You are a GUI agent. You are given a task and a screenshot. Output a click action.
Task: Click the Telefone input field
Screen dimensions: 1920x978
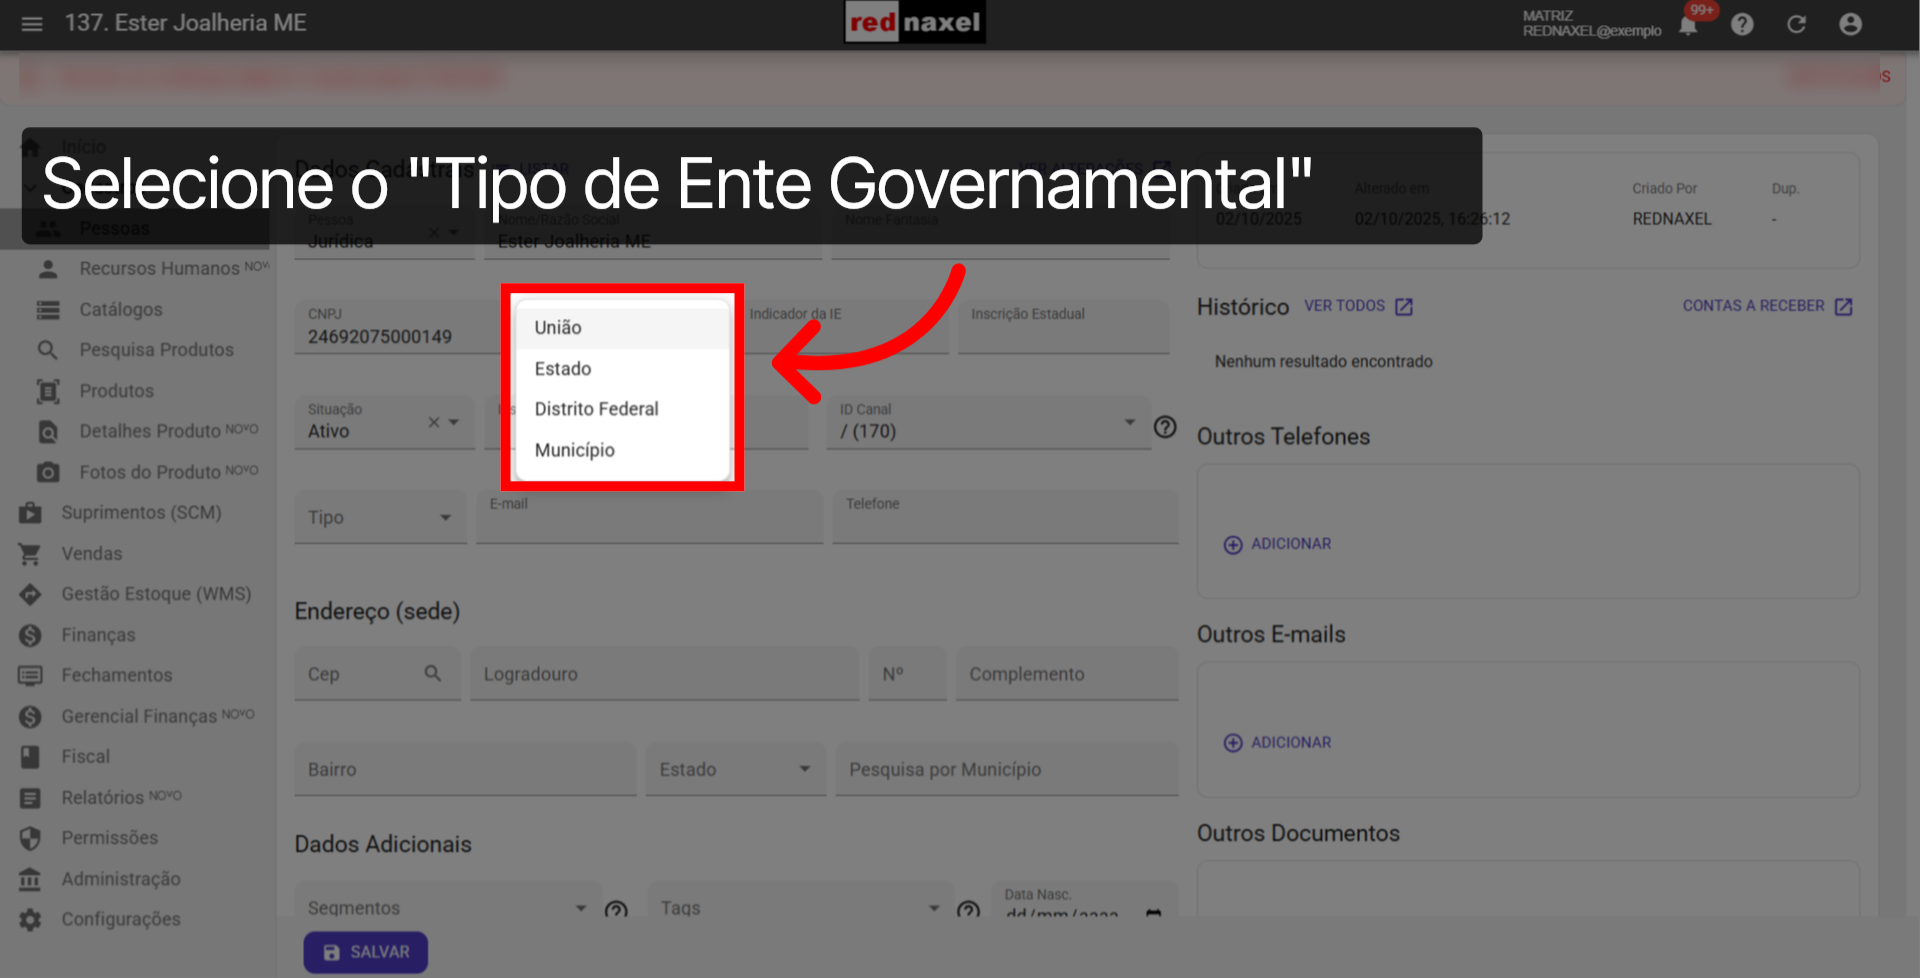click(x=1003, y=517)
